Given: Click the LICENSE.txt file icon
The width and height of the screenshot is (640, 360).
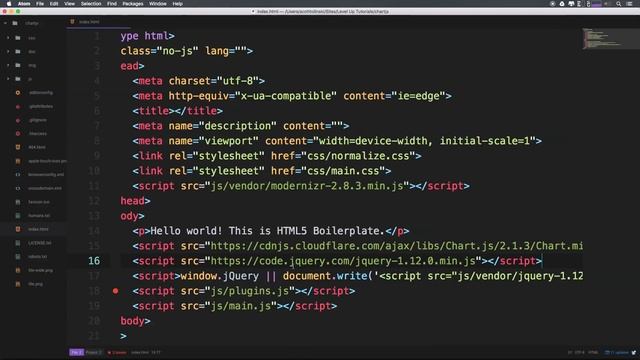Looking at the screenshot, I should (x=18, y=243).
